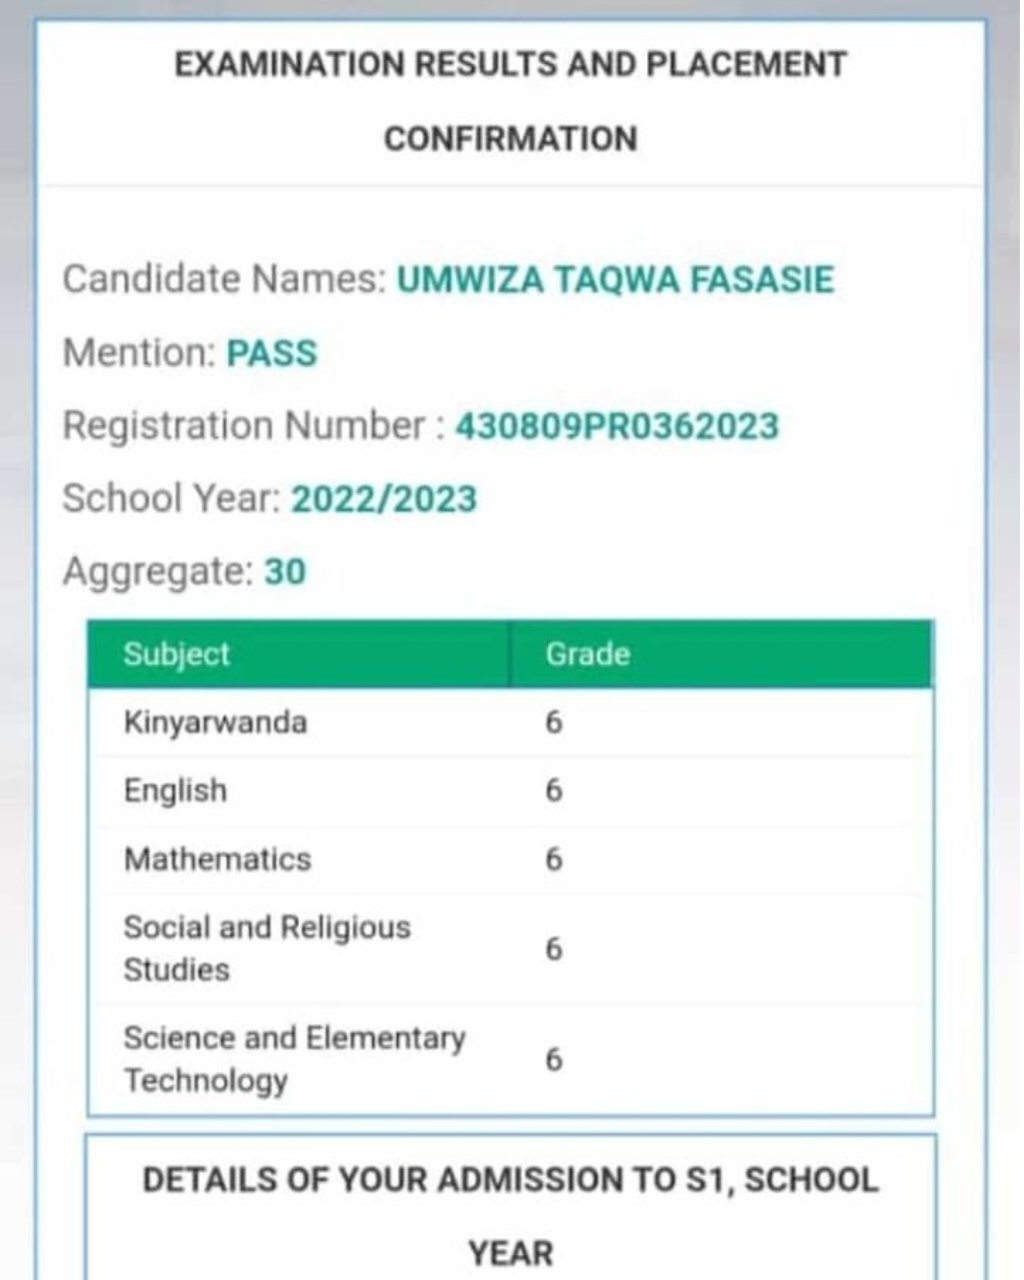
Task: Click the grade 6 beside Kinyarwanda
Action: pyautogui.click(x=554, y=722)
